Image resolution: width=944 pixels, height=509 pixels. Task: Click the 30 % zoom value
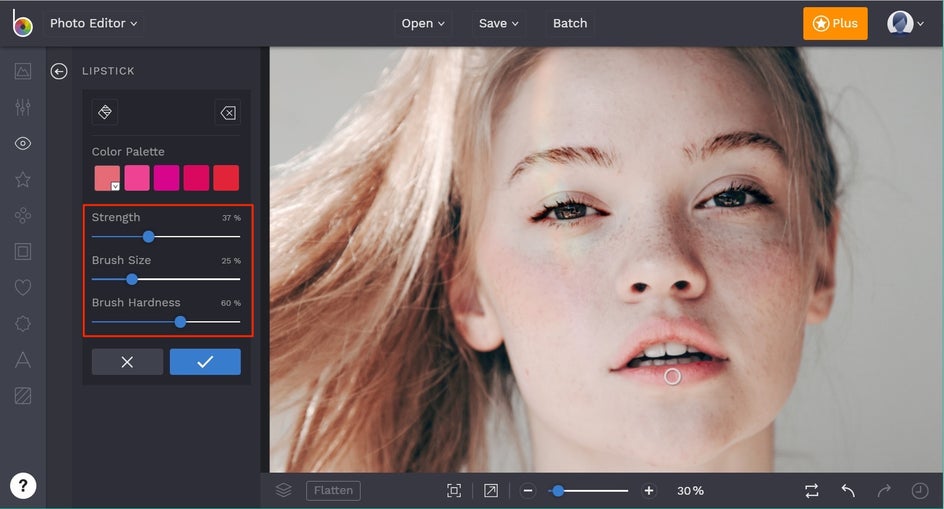690,491
